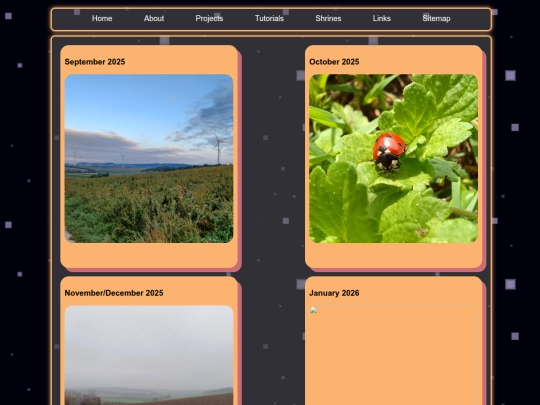Viewport: 540px width, 405px height.
Task: Go to the Home page
Action: [102, 19]
